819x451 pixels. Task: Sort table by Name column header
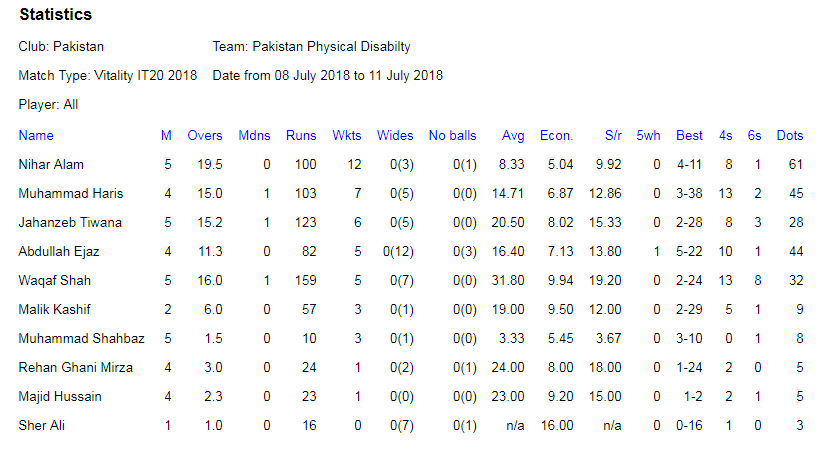36,135
